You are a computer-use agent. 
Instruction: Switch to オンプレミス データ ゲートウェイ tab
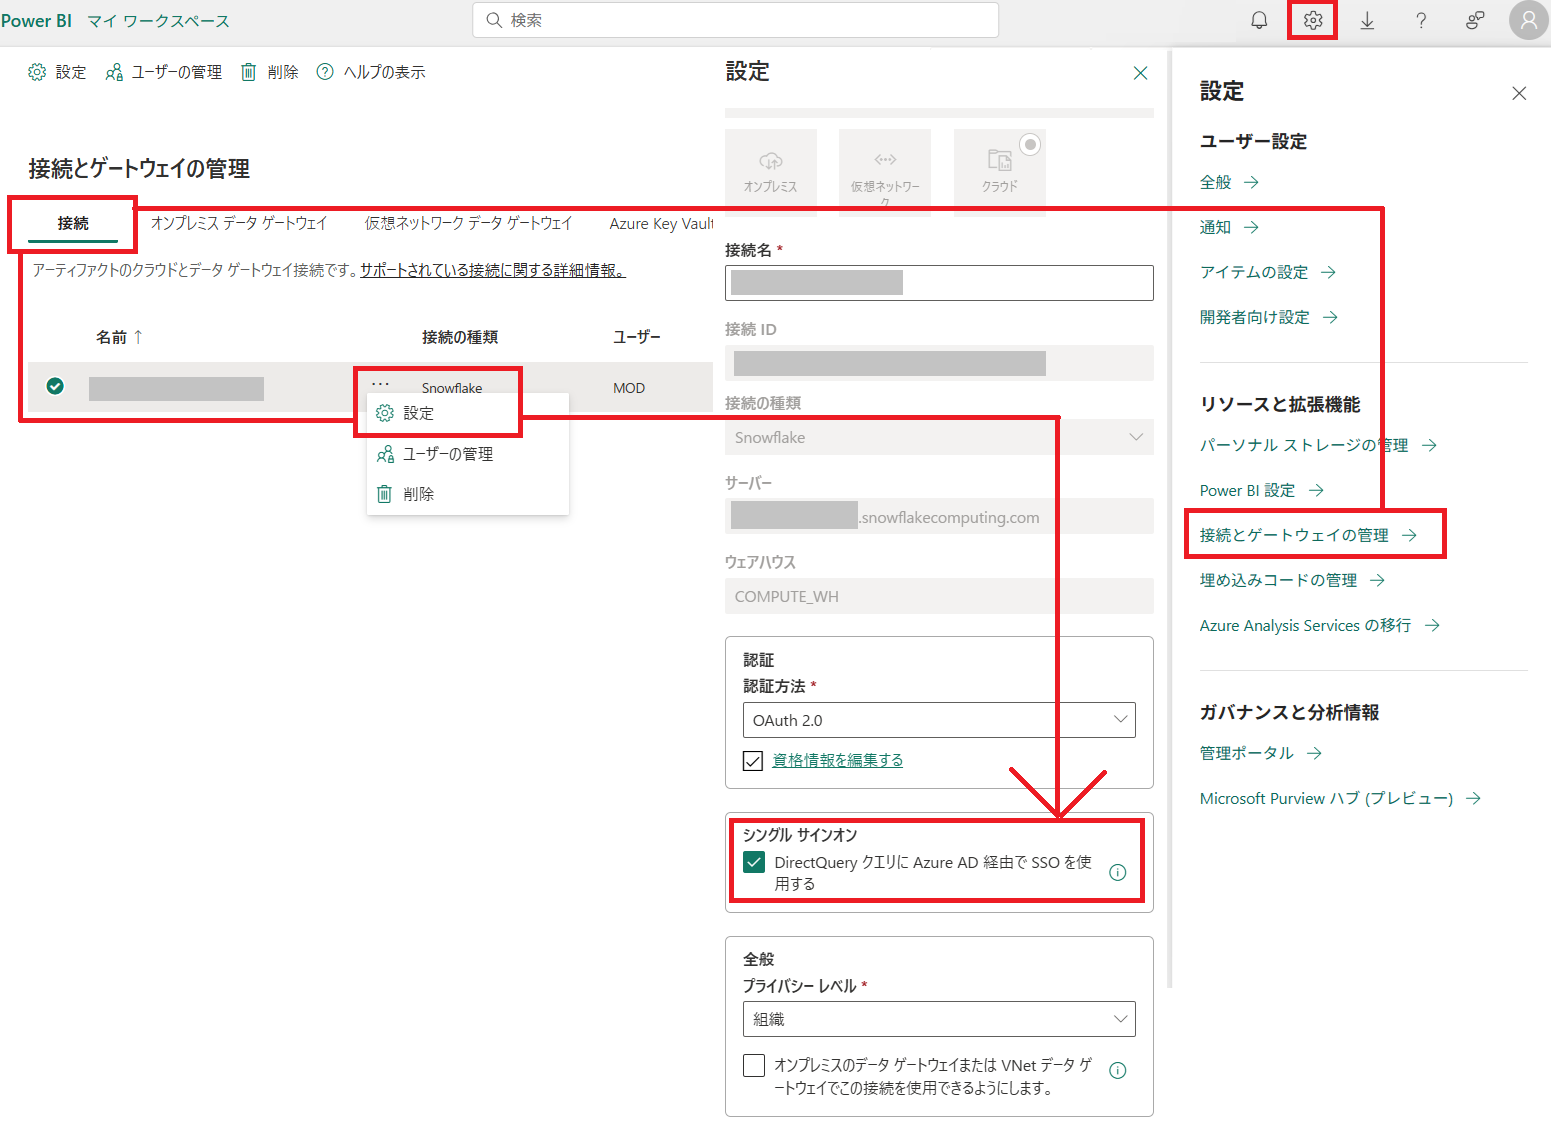(x=239, y=223)
